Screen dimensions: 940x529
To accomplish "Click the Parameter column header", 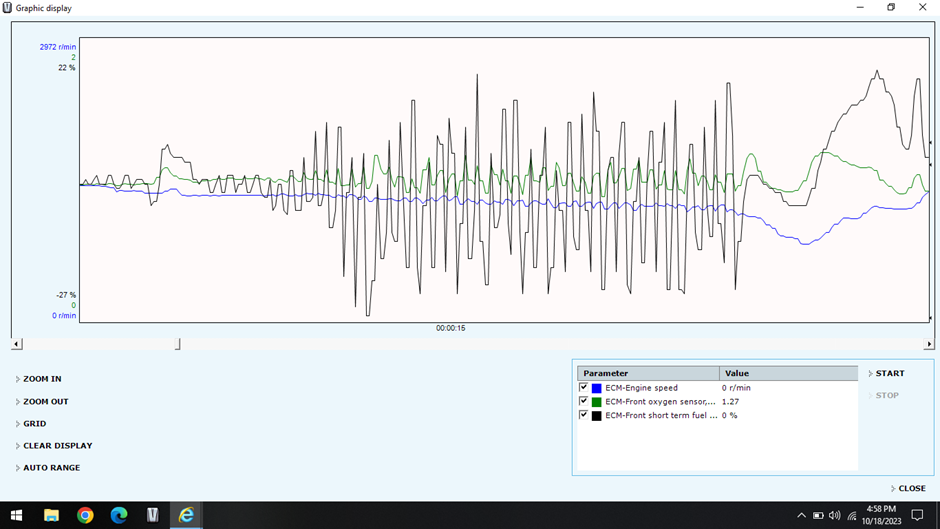I will coord(647,373).
